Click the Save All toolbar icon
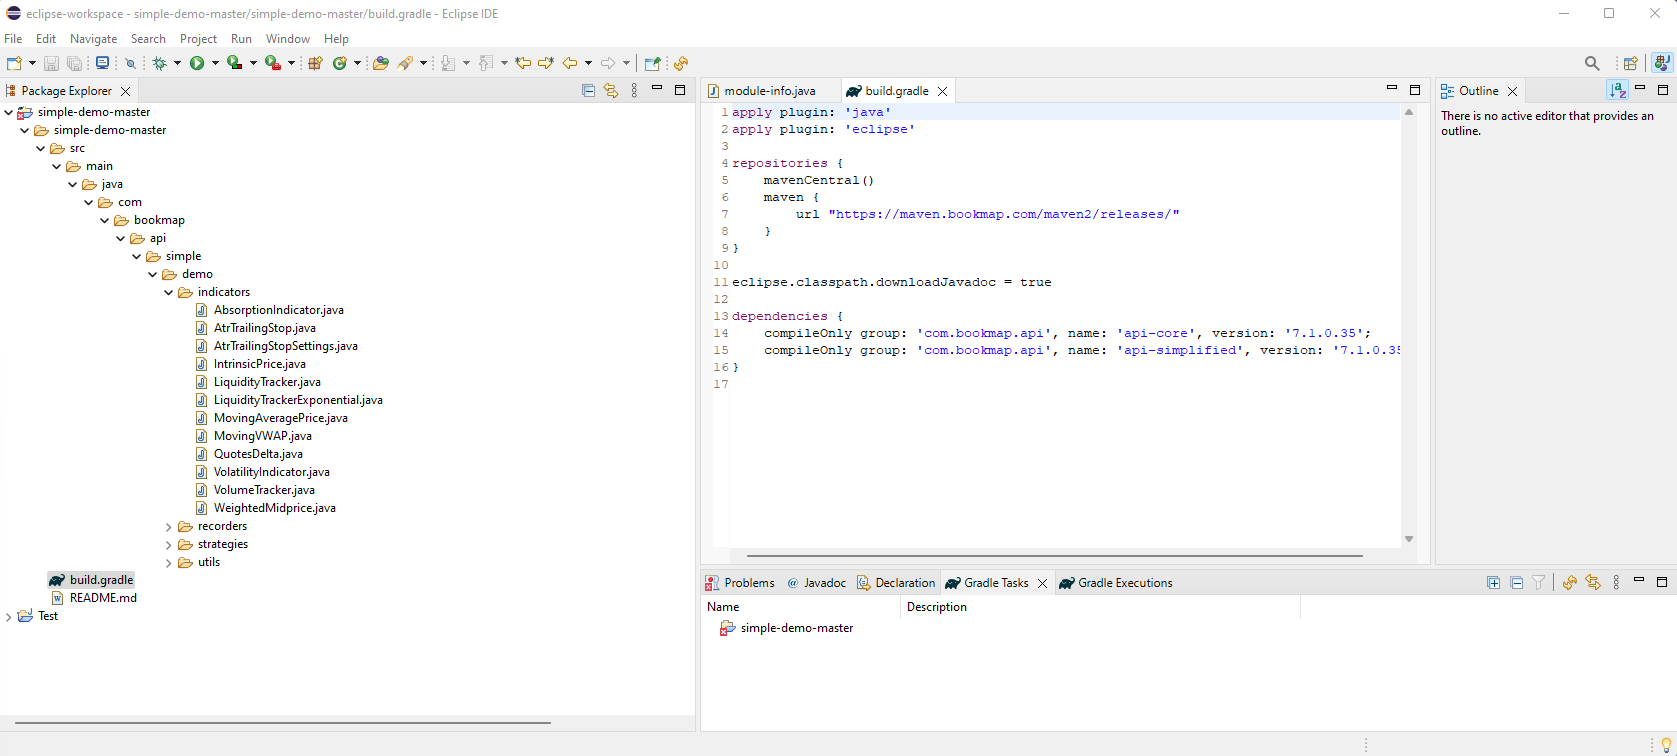Viewport: 1677px width, 756px height. 75,63
